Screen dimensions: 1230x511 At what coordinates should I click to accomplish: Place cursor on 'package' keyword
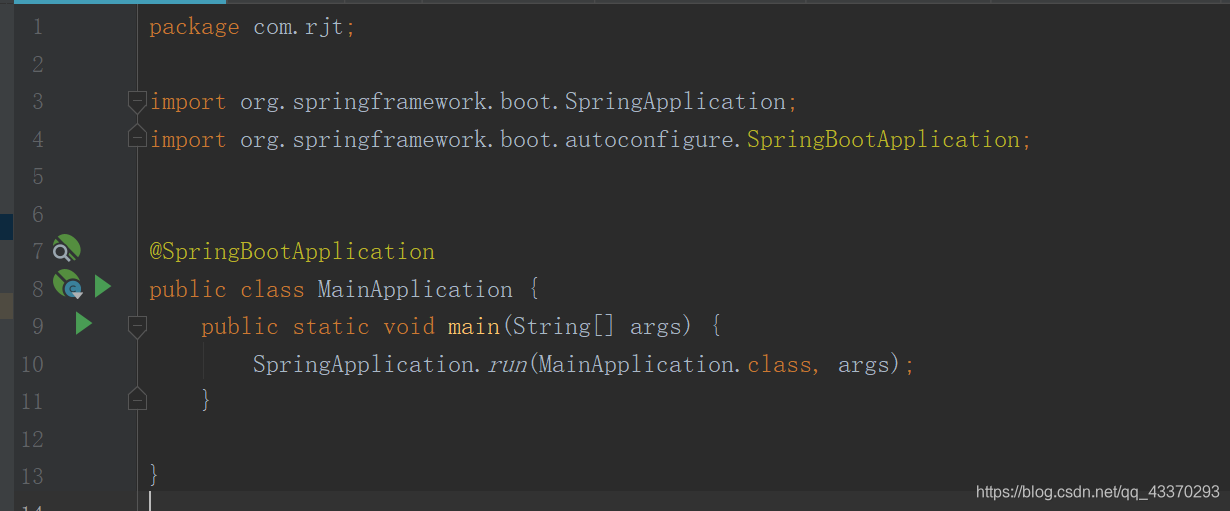pos(195,27)
